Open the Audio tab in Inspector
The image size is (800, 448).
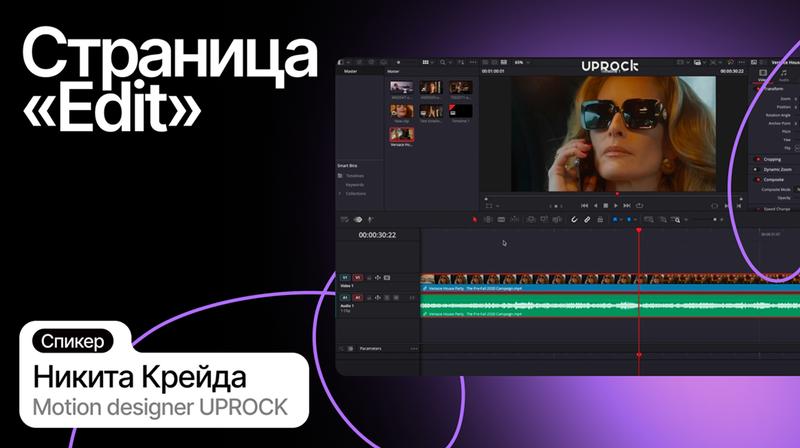[x=784, y=76]
